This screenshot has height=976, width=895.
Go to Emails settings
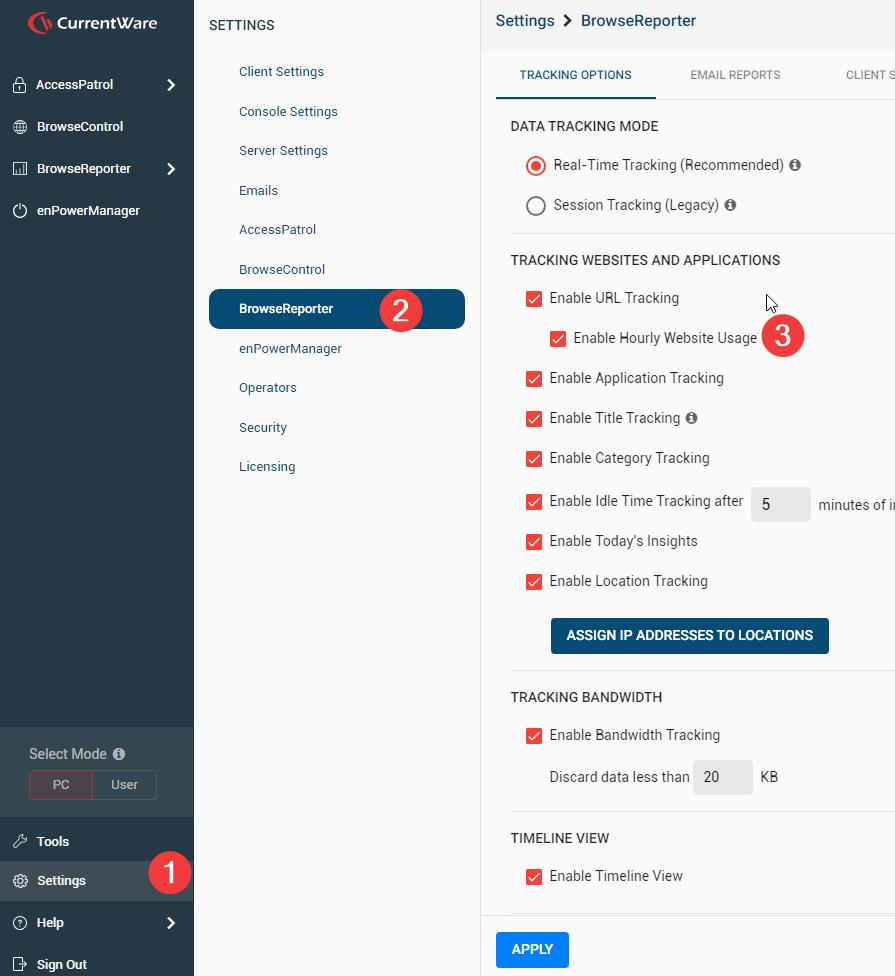coord(258,190)
